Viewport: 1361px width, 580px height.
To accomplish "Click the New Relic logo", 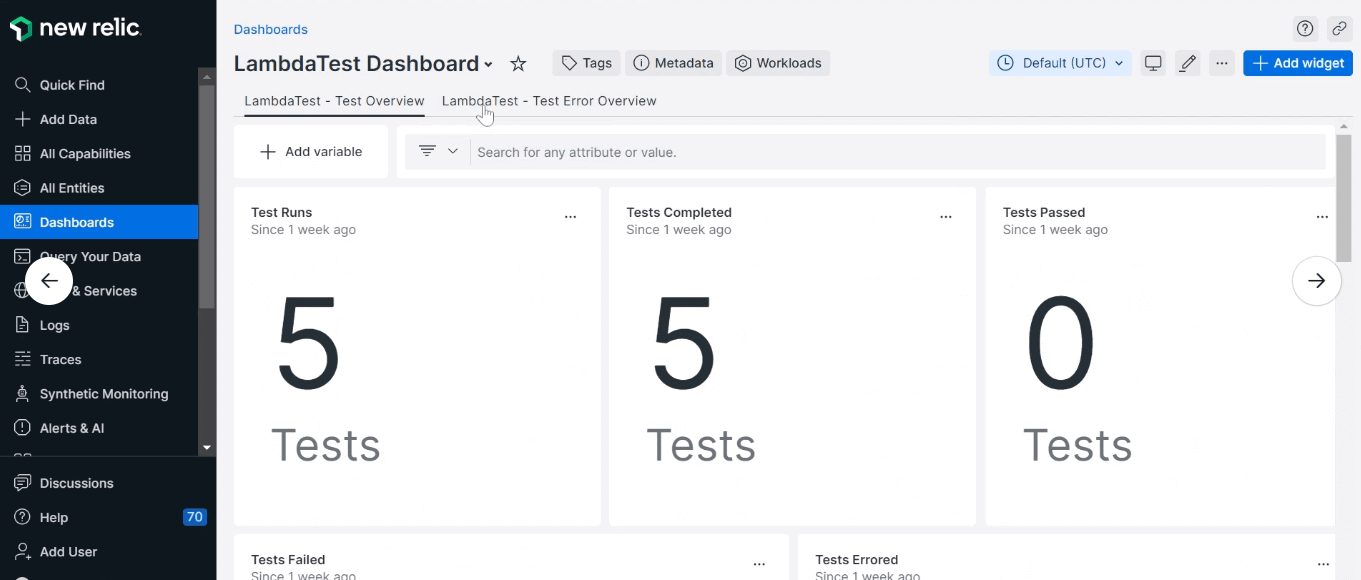I will (x=75, y=29).
